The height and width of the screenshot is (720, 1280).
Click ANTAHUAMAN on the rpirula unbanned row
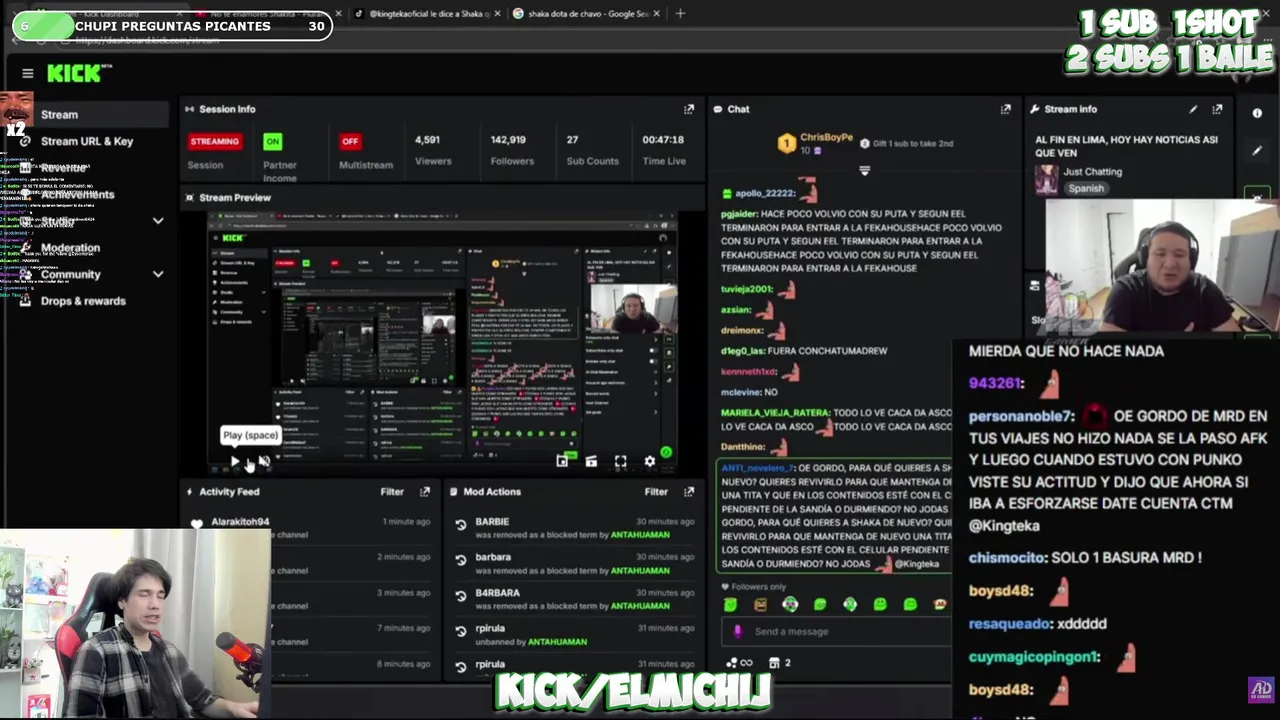(557, 642)
